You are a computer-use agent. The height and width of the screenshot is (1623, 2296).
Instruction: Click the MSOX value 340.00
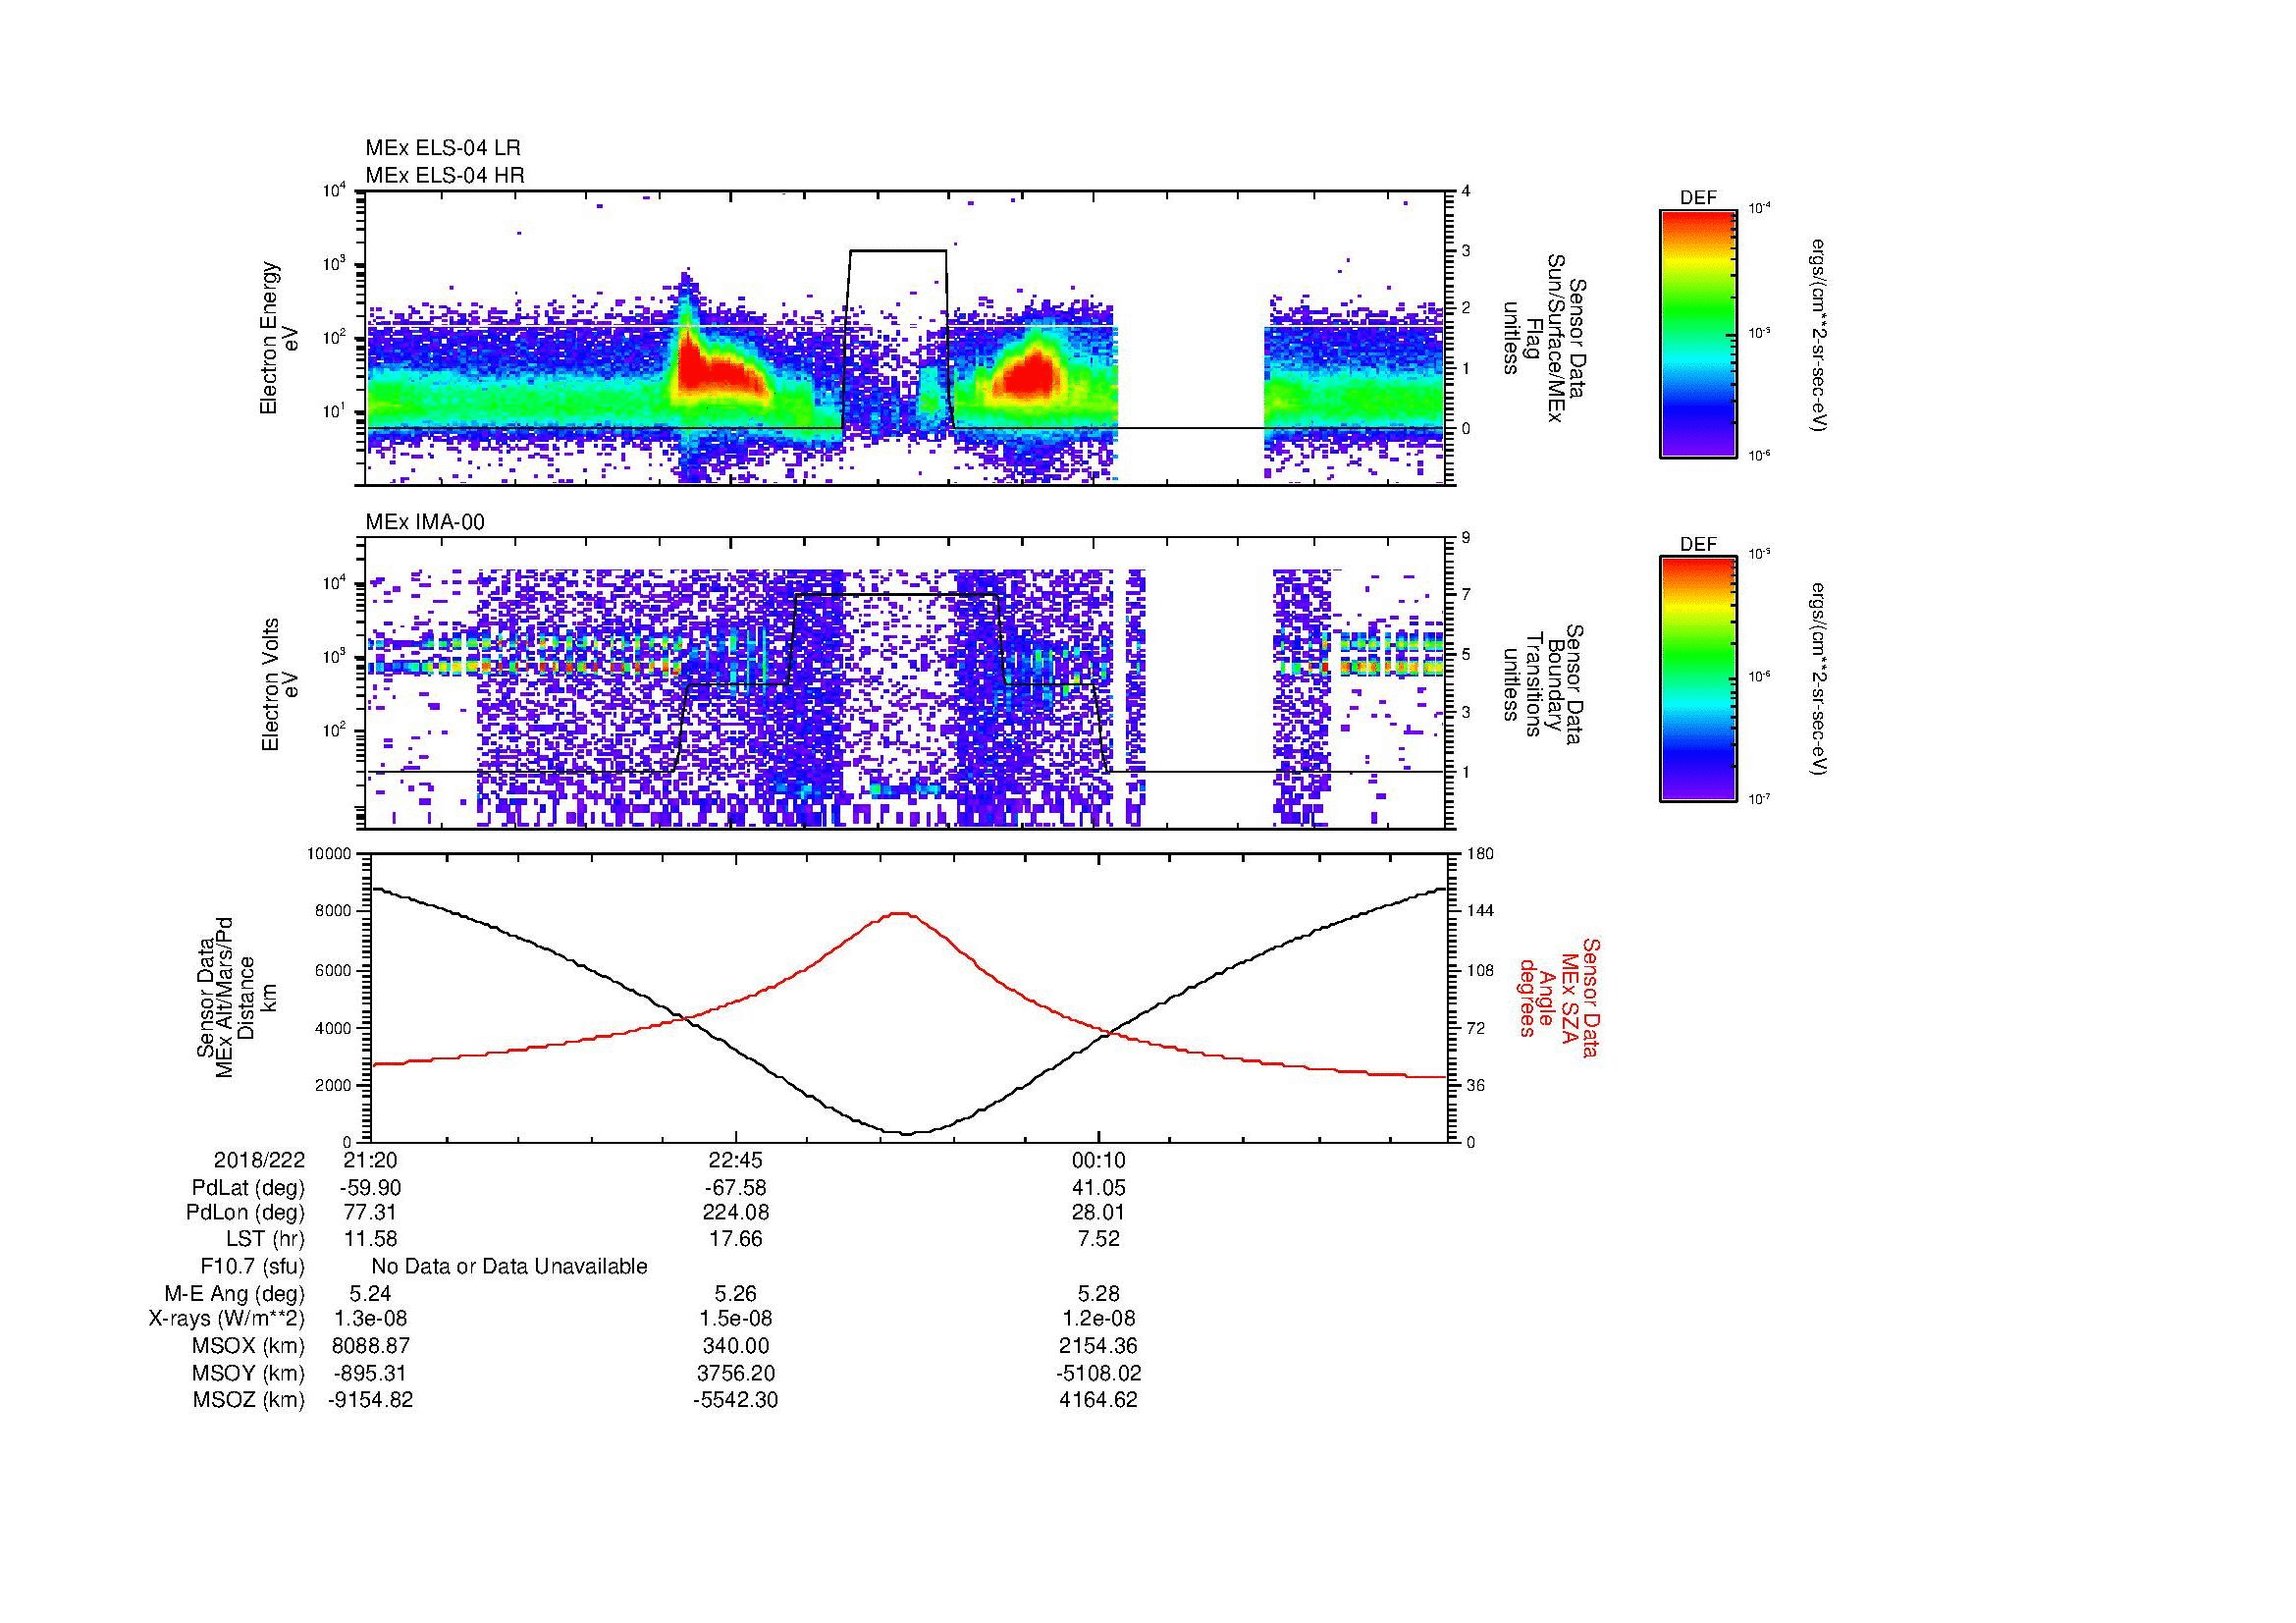point(735,1346)
